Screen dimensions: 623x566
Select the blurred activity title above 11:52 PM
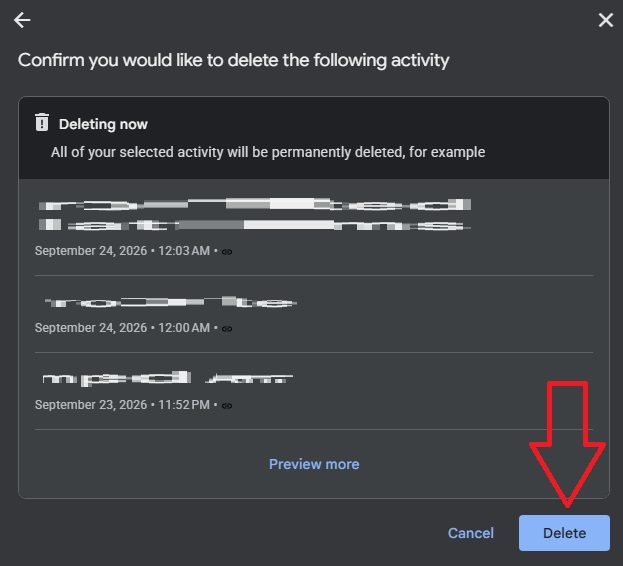(168, 379)
